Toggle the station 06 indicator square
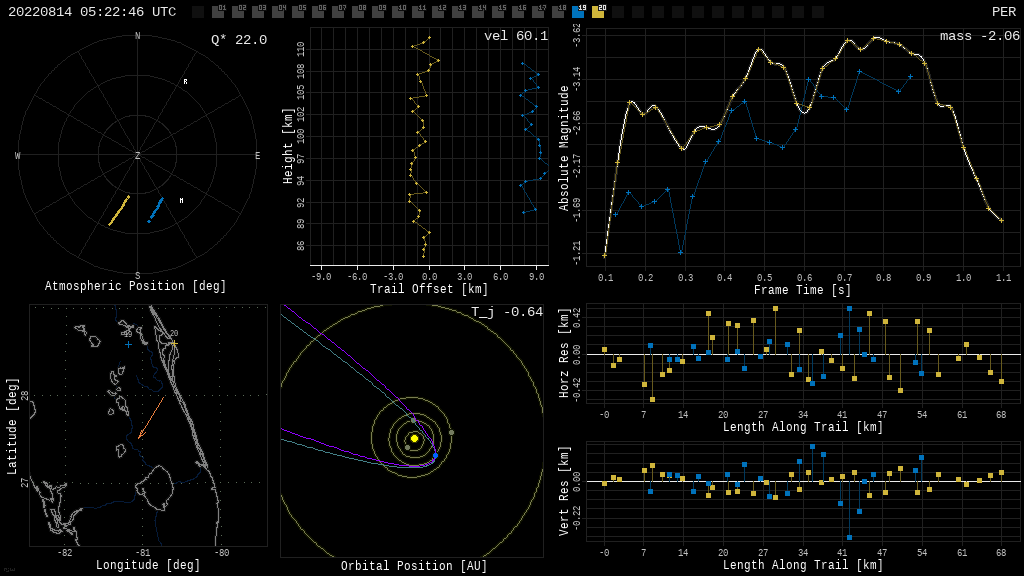The width and height of the screenshot is (1024, 576). pos(318,12)
